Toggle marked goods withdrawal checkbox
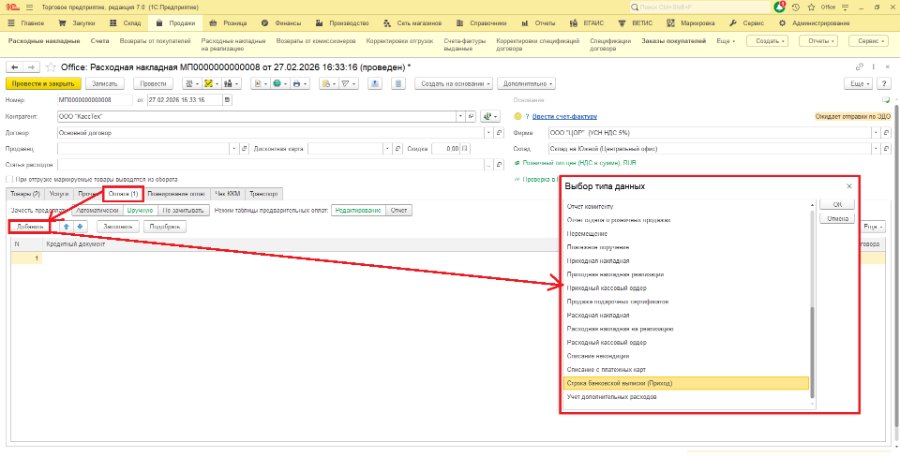Viewport: 900px width, 457px height. tap(9, 179)
